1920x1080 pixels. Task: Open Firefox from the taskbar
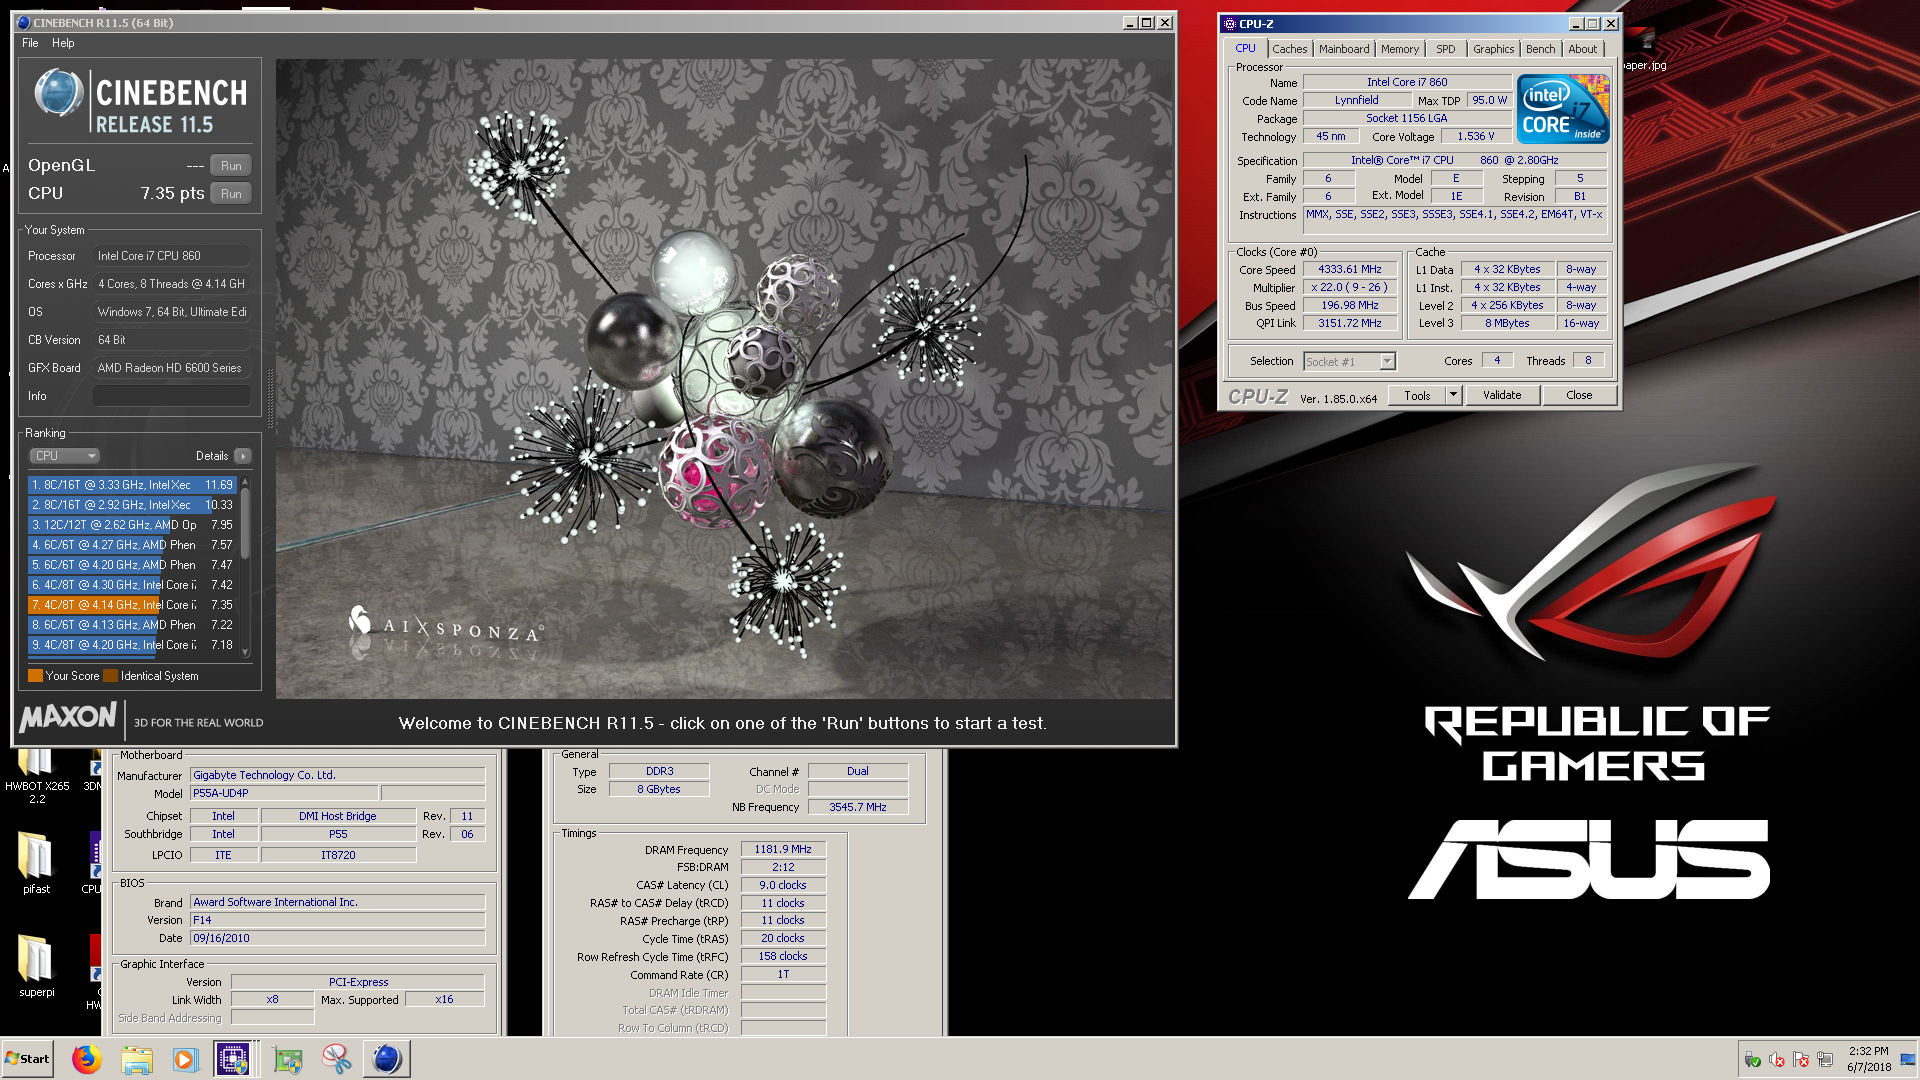tap(87, 1059)
